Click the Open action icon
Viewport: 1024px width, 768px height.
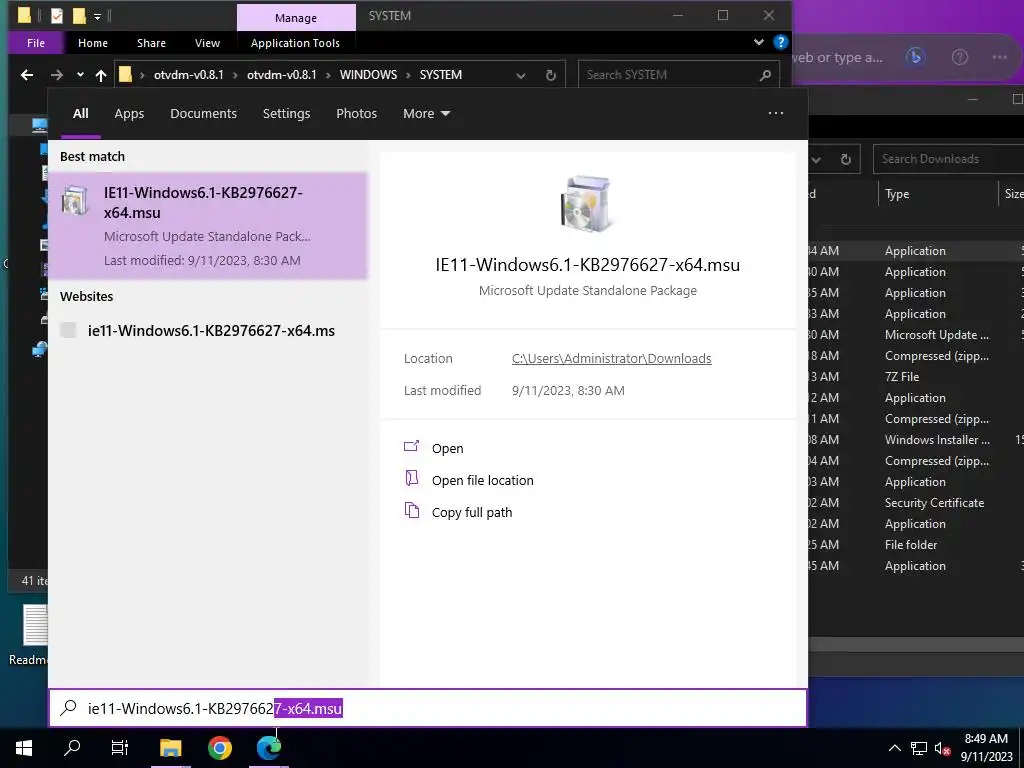(x=411, y=447)
